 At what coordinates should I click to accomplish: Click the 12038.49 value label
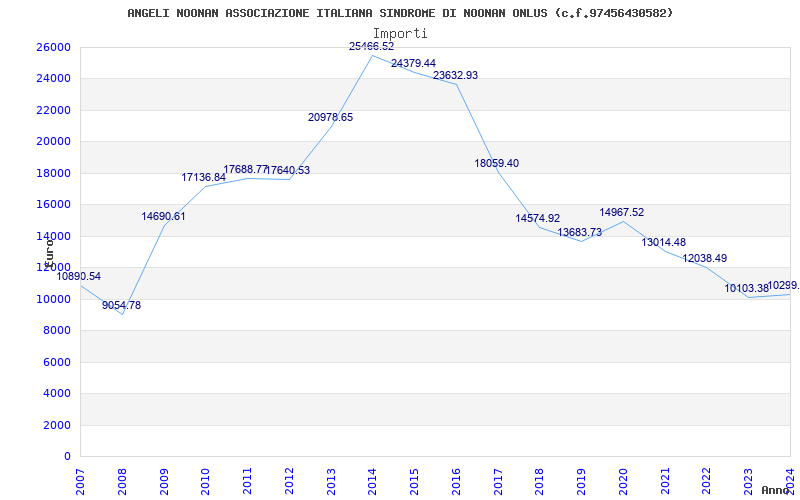pos(705,258)
